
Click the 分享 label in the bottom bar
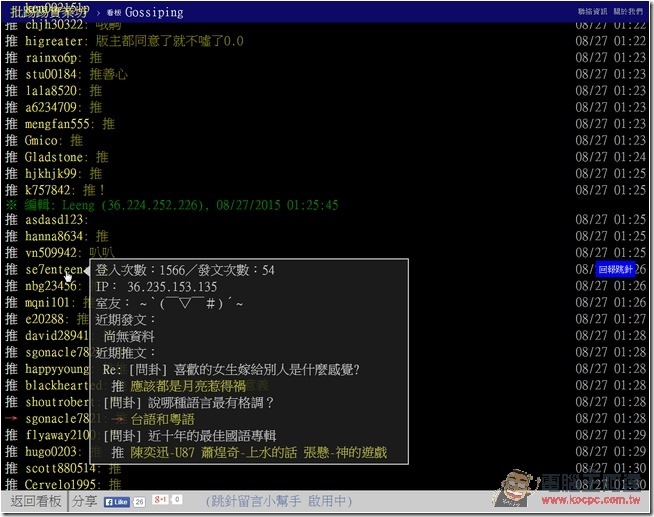pos(84,501)
